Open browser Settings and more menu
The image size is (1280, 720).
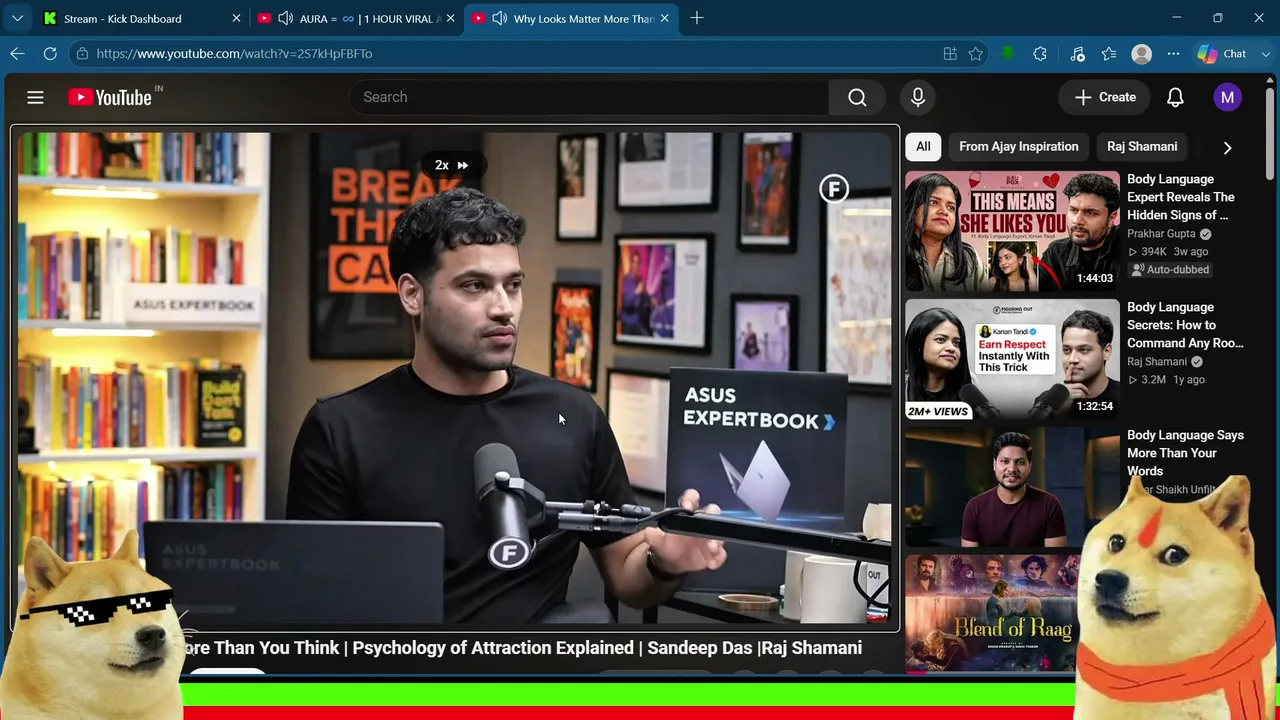(1173, 54)
